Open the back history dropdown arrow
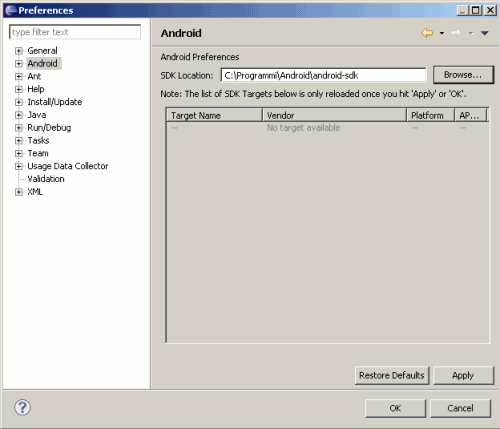The height and width of the screenshot is (429, 500). [442, 33]
